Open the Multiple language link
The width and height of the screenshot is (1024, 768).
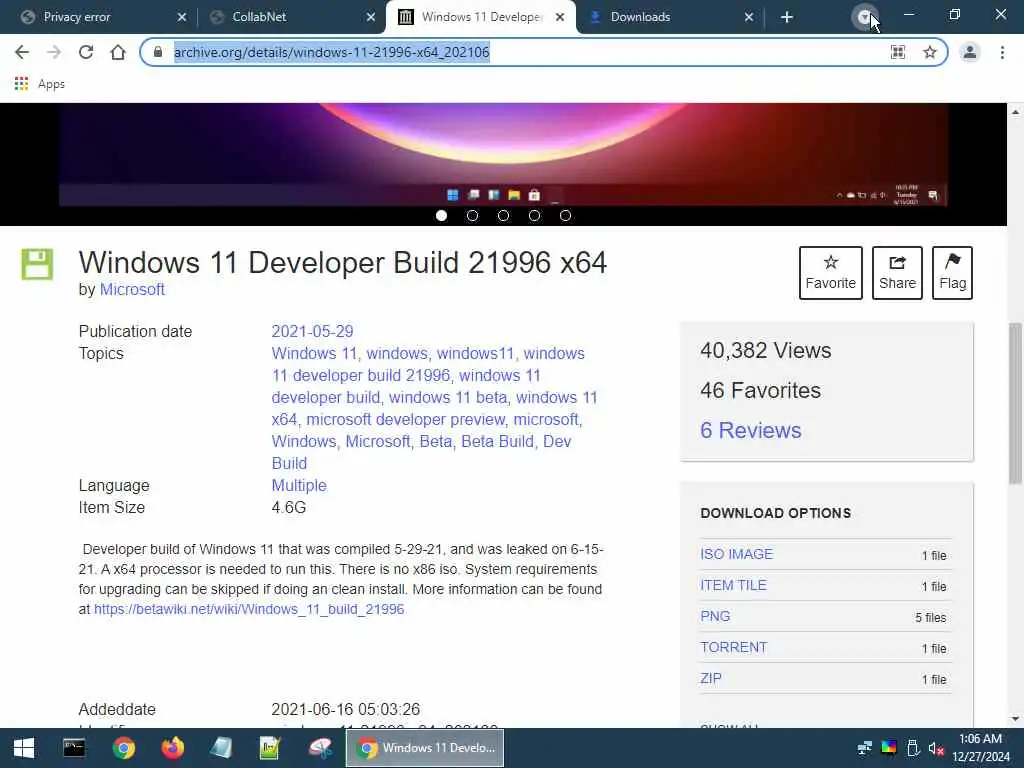click(299, 485)
